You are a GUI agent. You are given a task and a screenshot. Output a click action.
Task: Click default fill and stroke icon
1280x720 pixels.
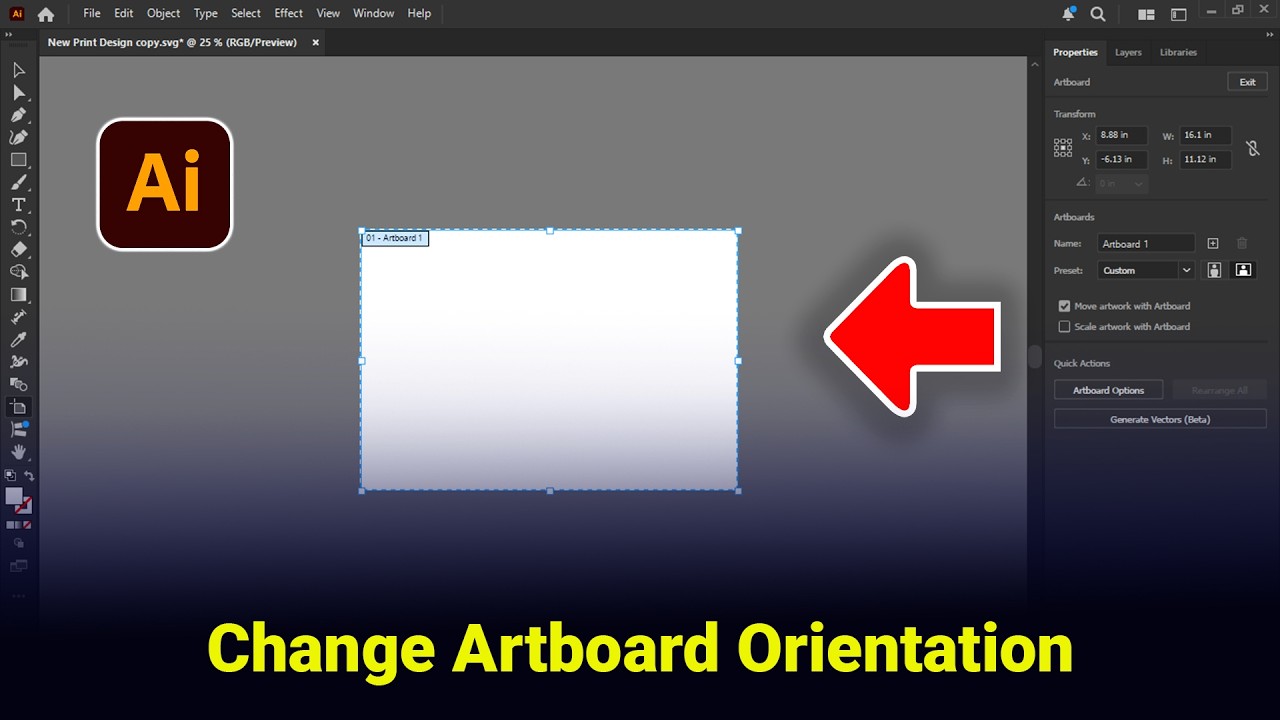click(x=10, y=476)
